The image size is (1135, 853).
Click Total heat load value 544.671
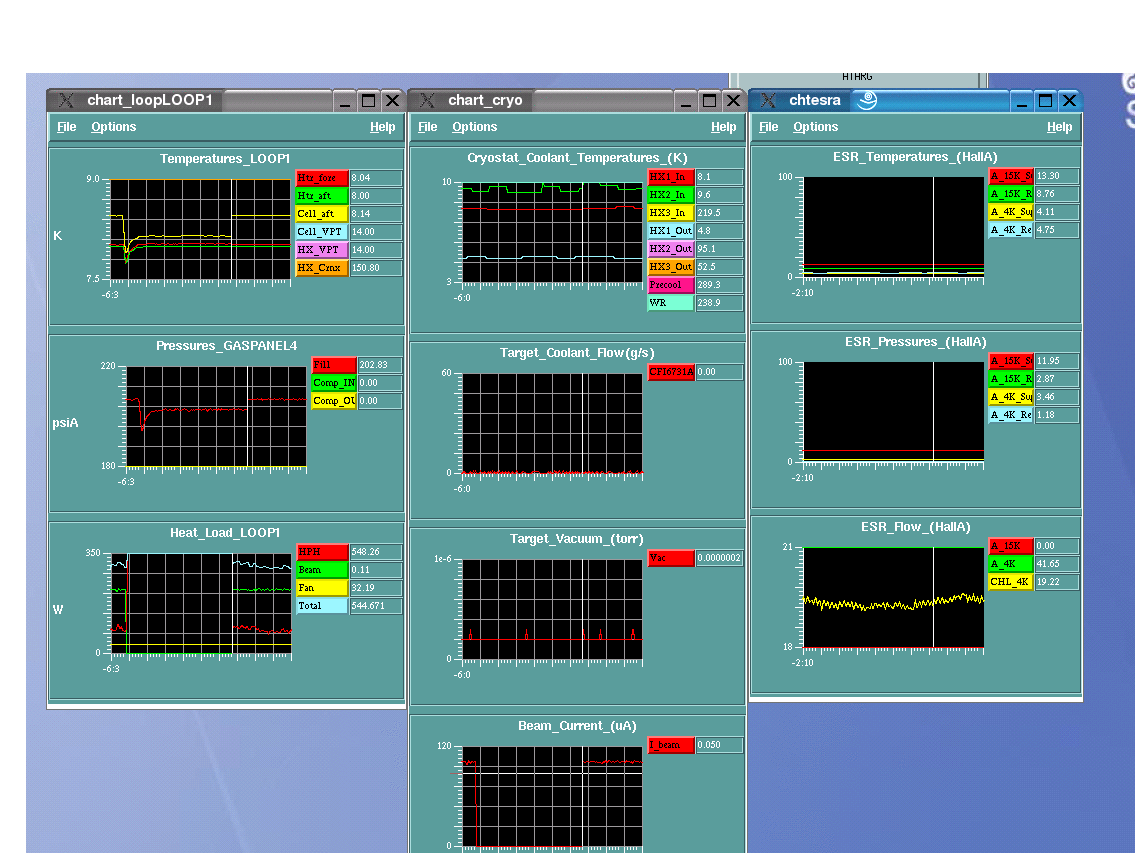[x=376, y=606]
